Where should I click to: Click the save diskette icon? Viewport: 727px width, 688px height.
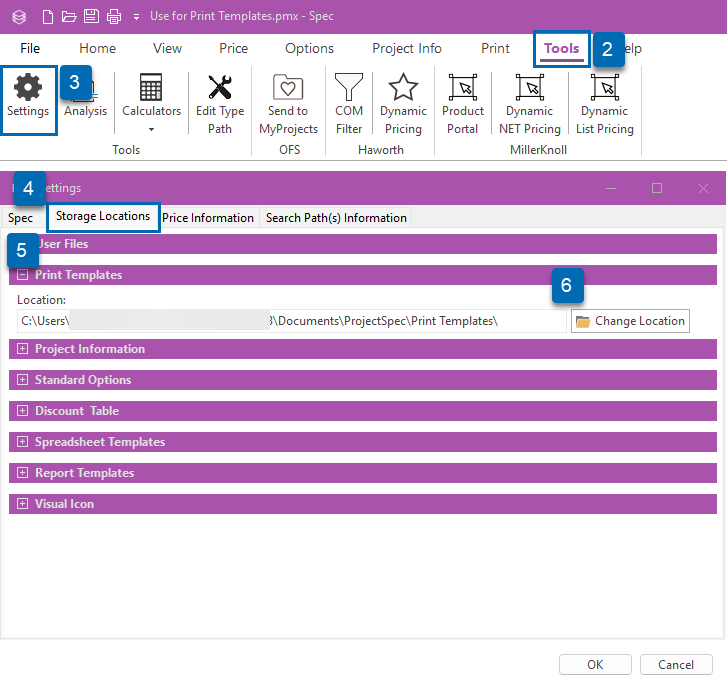[91, 17]
